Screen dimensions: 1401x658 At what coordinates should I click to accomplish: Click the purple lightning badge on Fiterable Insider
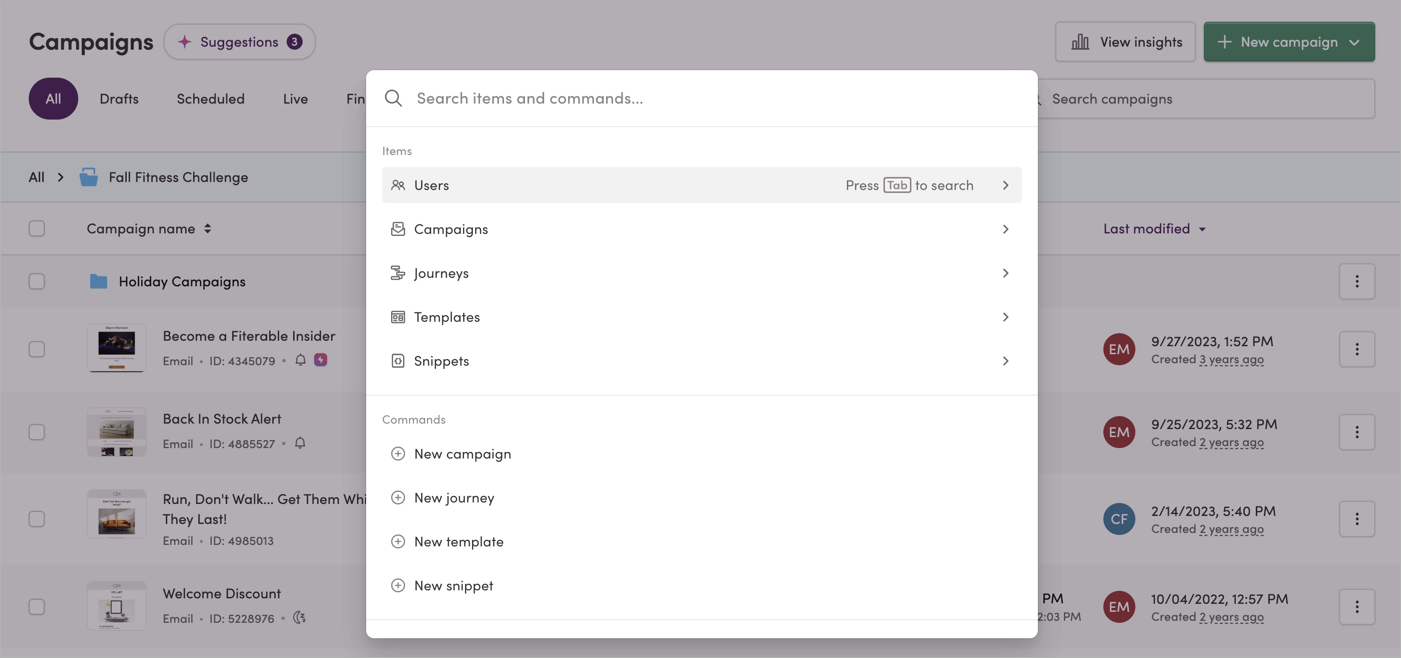[x=319, y=359]
